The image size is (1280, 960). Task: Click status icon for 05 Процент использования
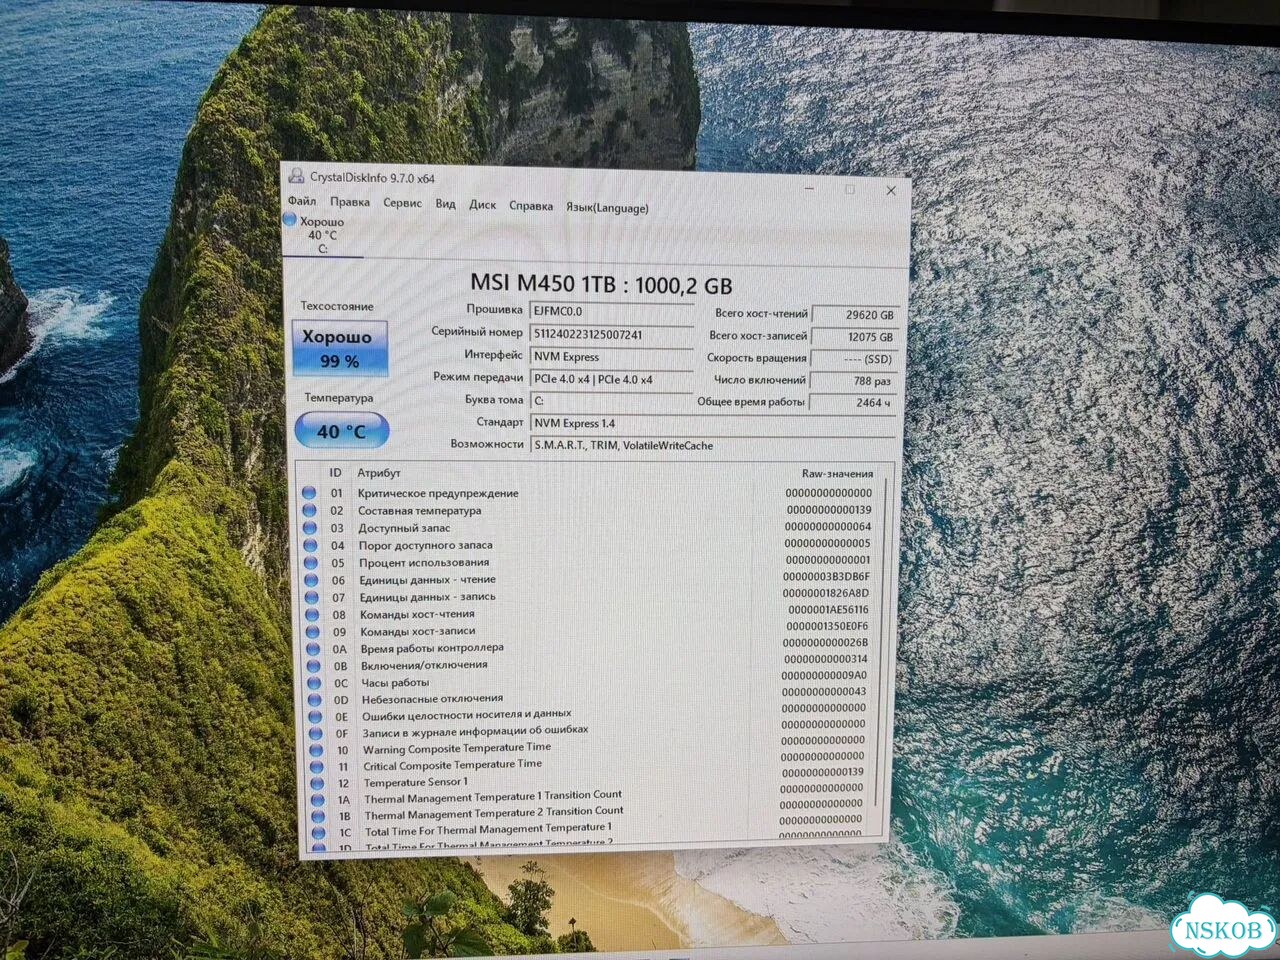310,562
